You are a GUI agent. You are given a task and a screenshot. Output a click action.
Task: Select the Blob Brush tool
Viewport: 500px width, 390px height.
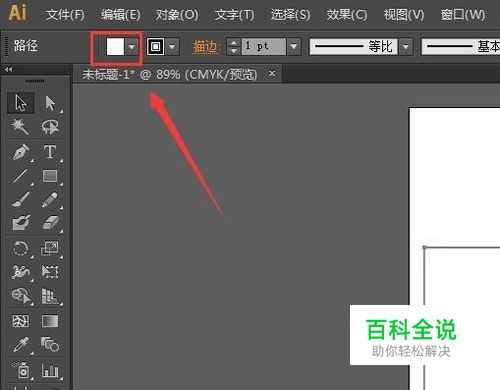21,223
